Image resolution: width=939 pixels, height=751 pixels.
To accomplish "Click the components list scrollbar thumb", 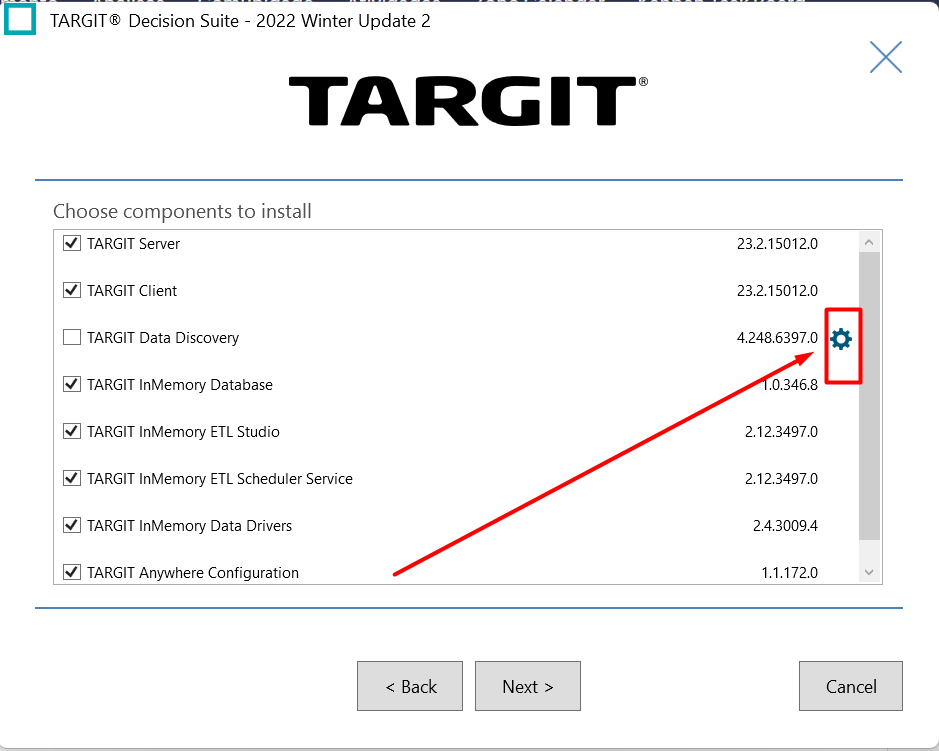I will 869,396.
